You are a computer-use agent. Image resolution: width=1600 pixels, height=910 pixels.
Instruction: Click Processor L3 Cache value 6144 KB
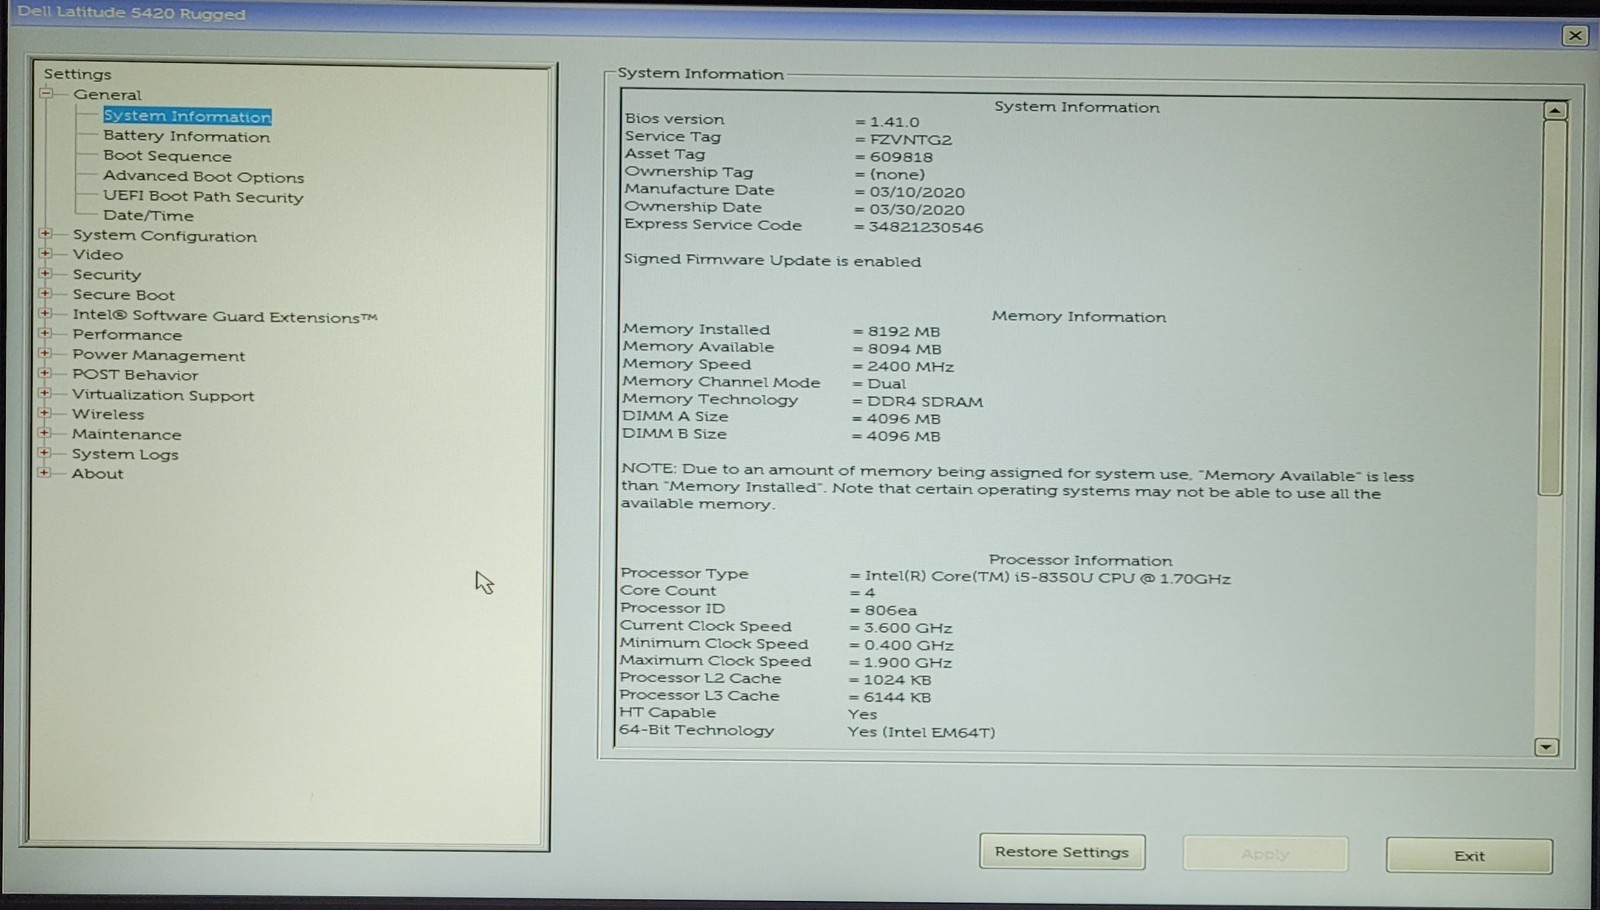click(x=896, y=697)
